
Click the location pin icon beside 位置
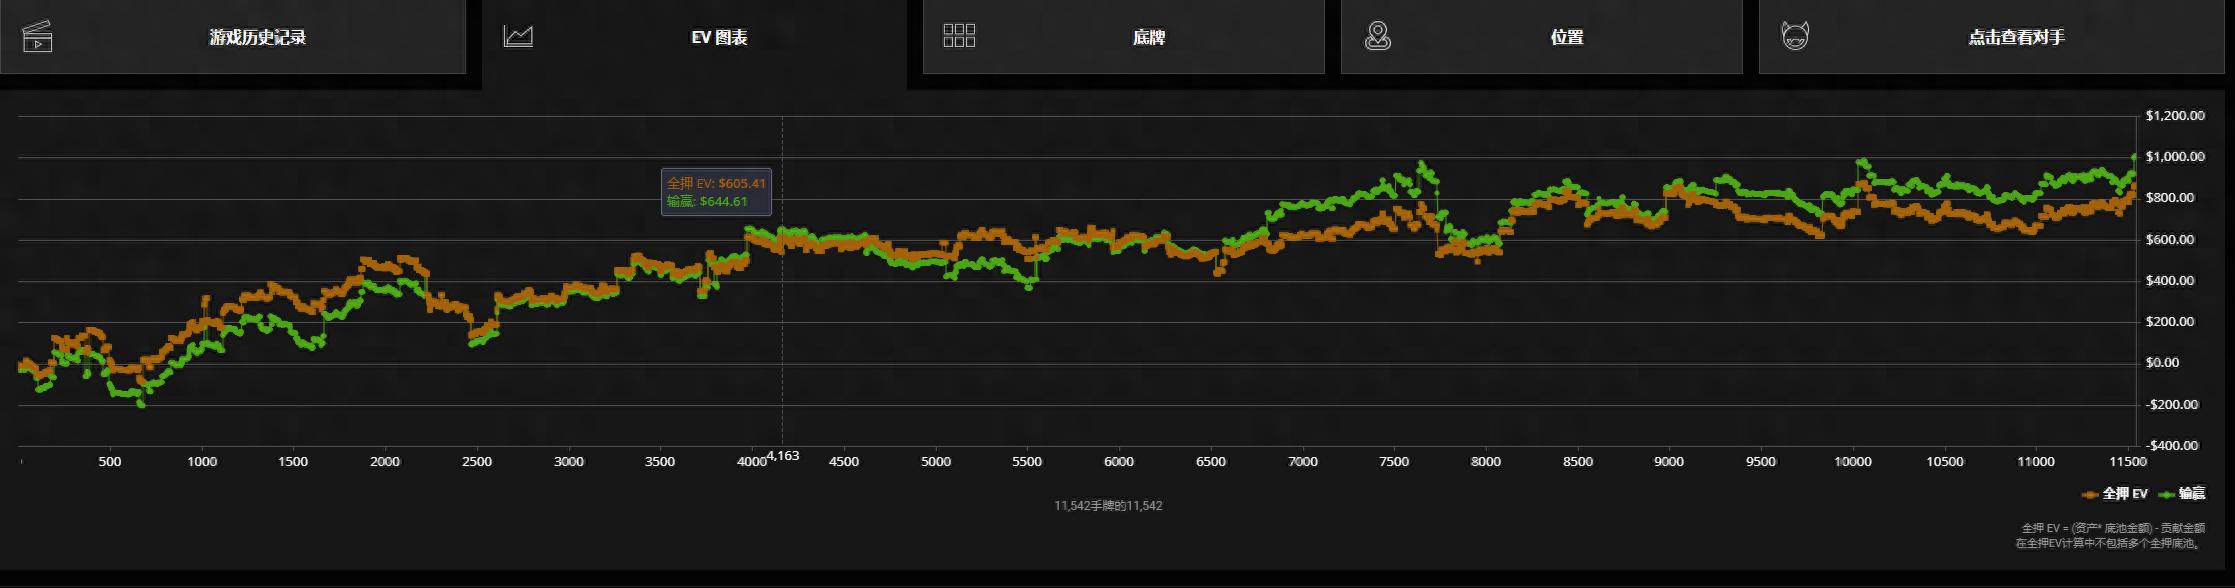pyautogui.click(x=1378, y=37)
